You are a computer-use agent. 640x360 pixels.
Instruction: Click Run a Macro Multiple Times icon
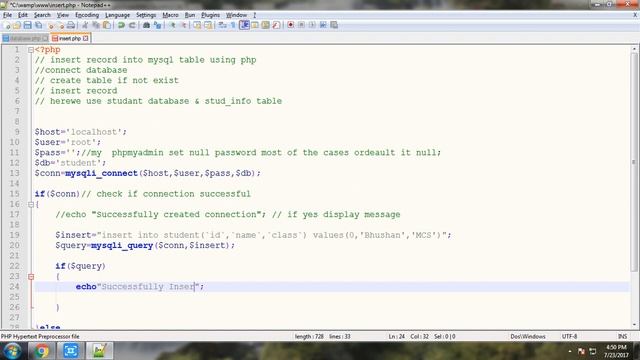pyautogui.click(x=323, y=25)
